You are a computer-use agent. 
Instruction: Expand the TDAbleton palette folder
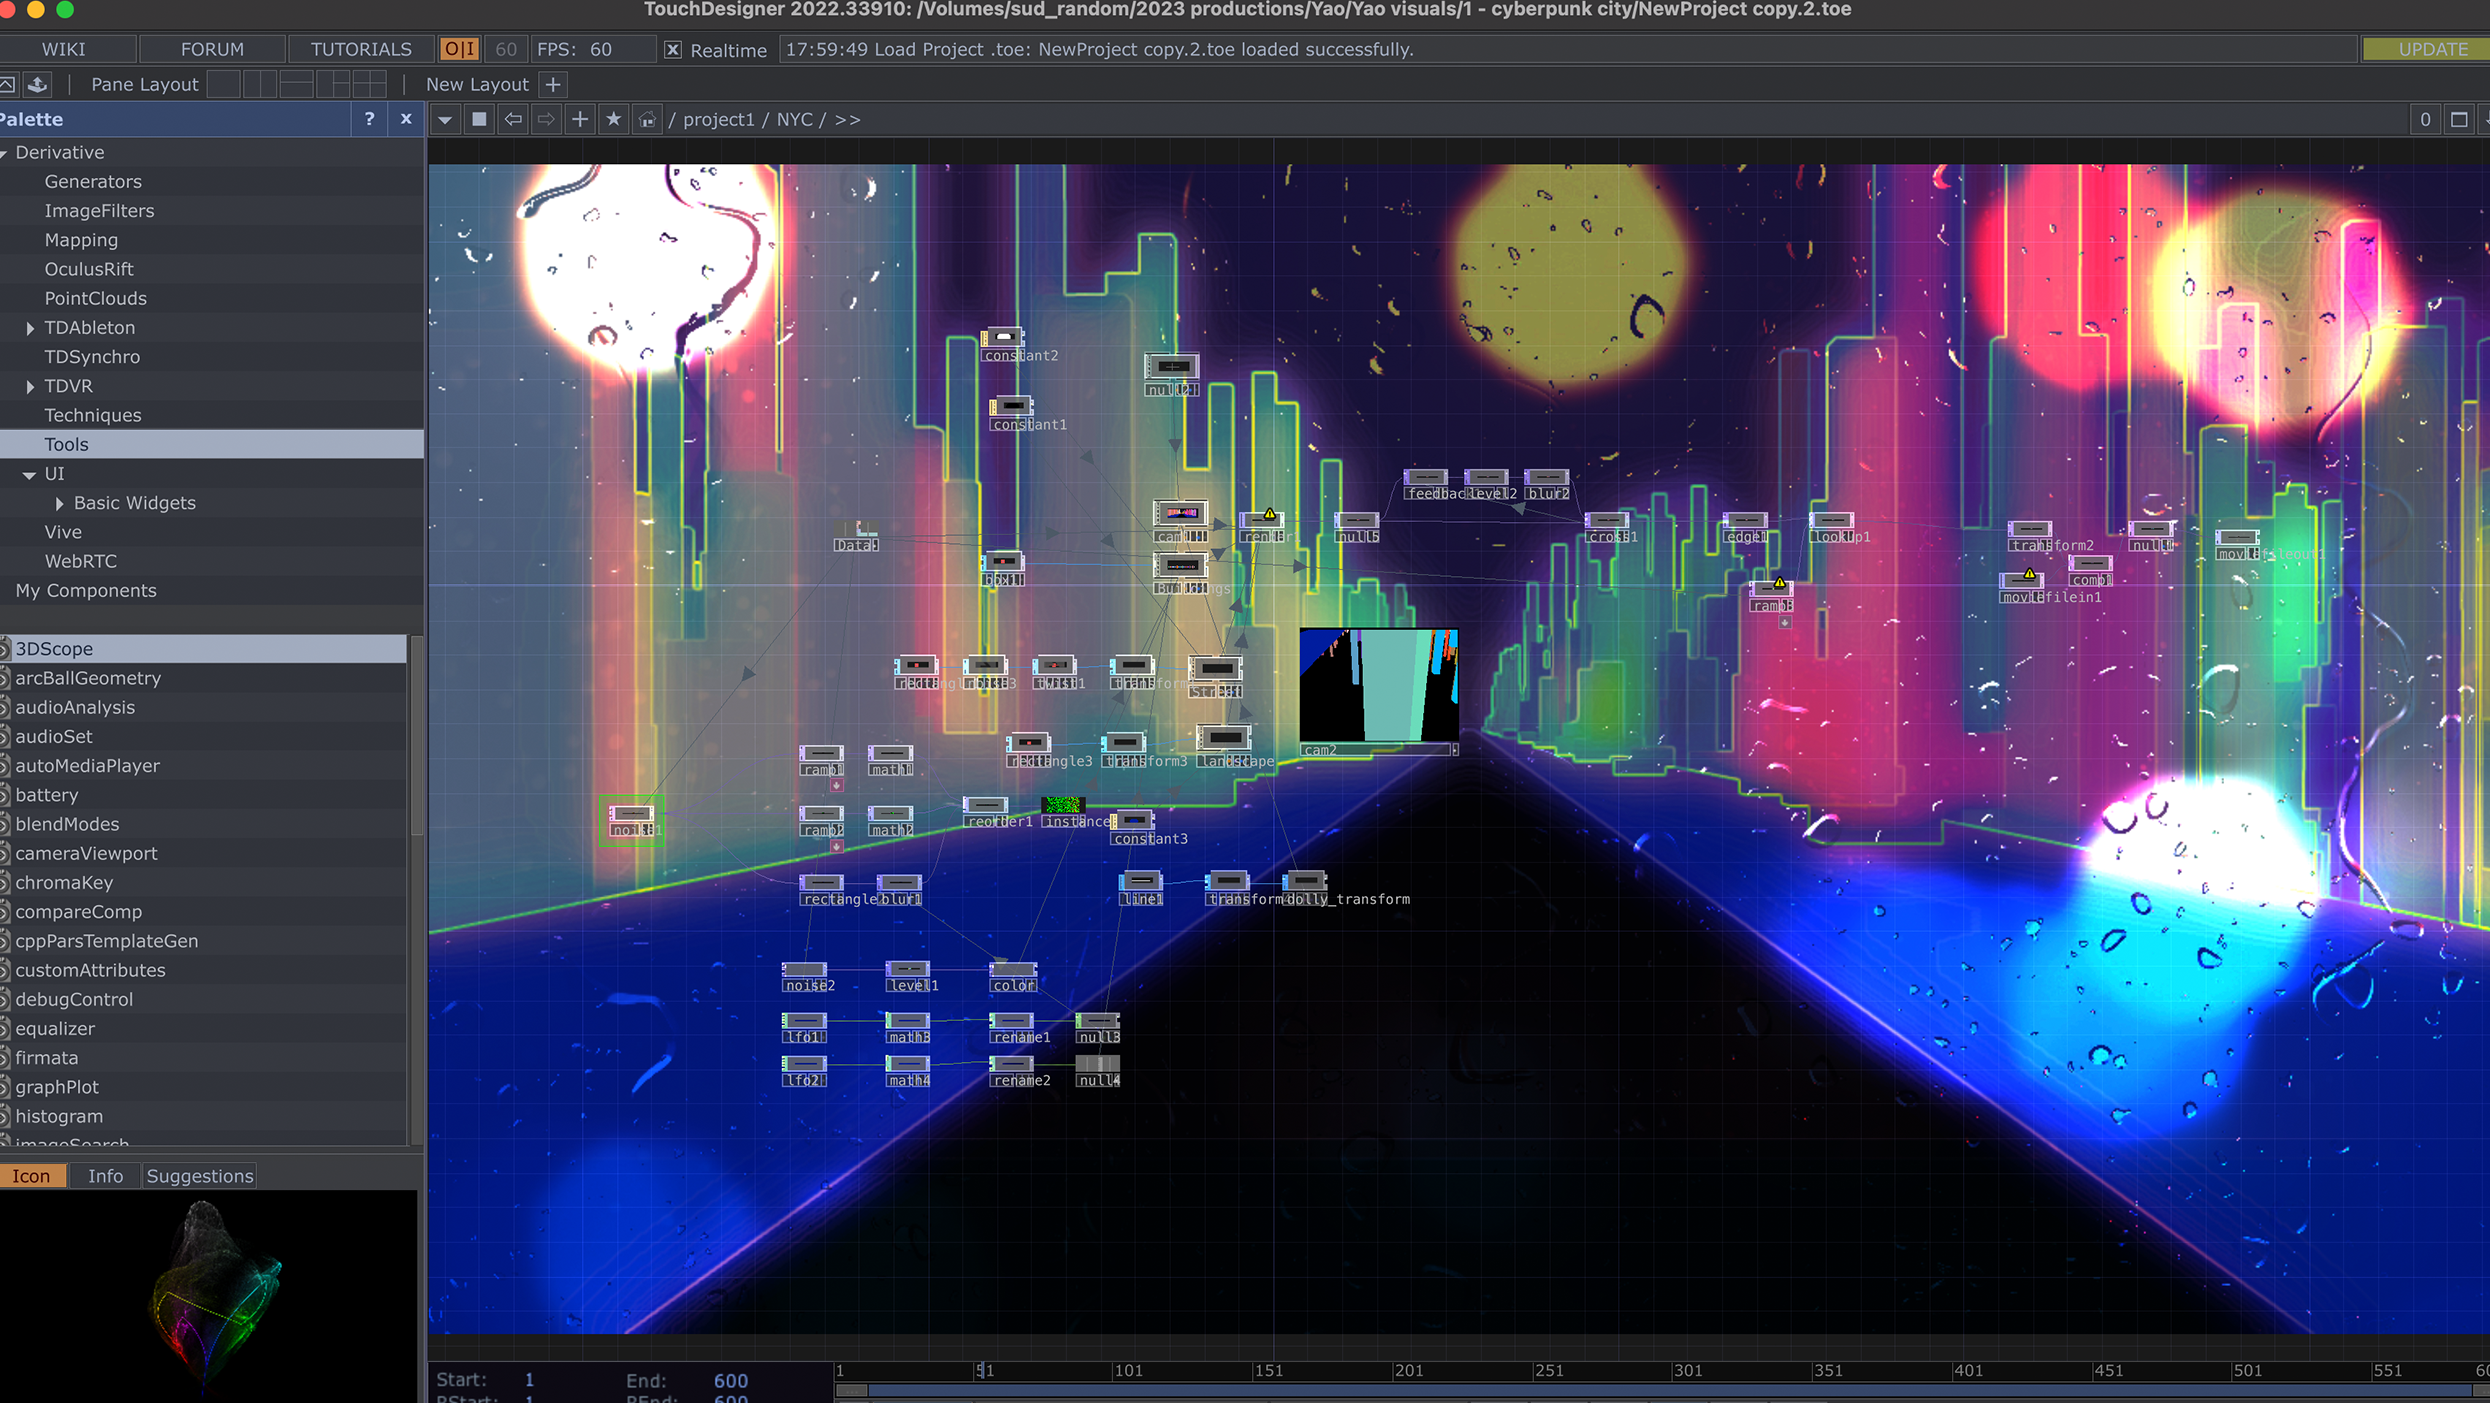point(30,328)
